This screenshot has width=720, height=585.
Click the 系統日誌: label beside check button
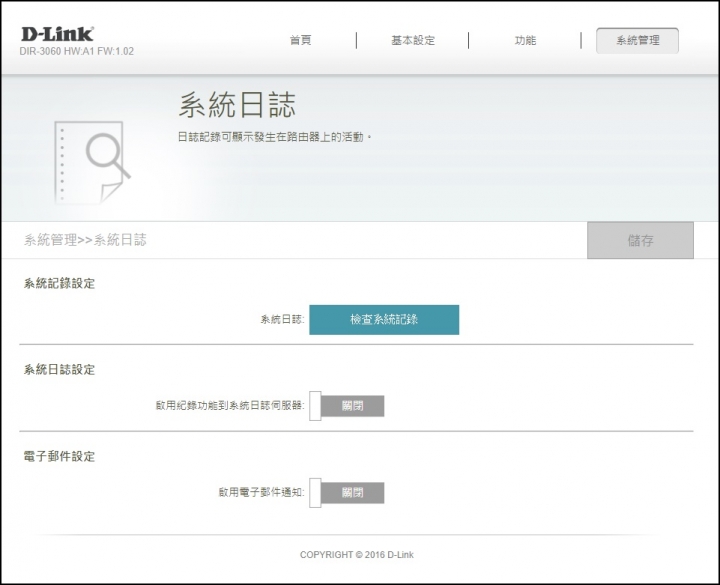coord(282,319)
